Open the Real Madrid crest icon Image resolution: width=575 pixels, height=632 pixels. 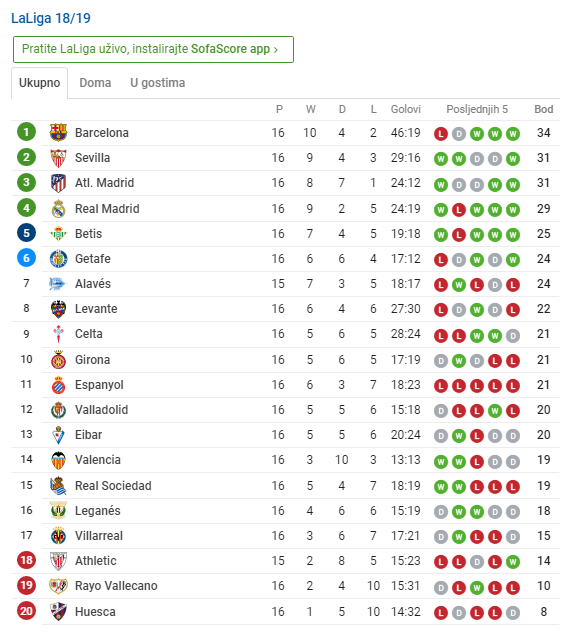pyautogui.click(x=58, y=209)
